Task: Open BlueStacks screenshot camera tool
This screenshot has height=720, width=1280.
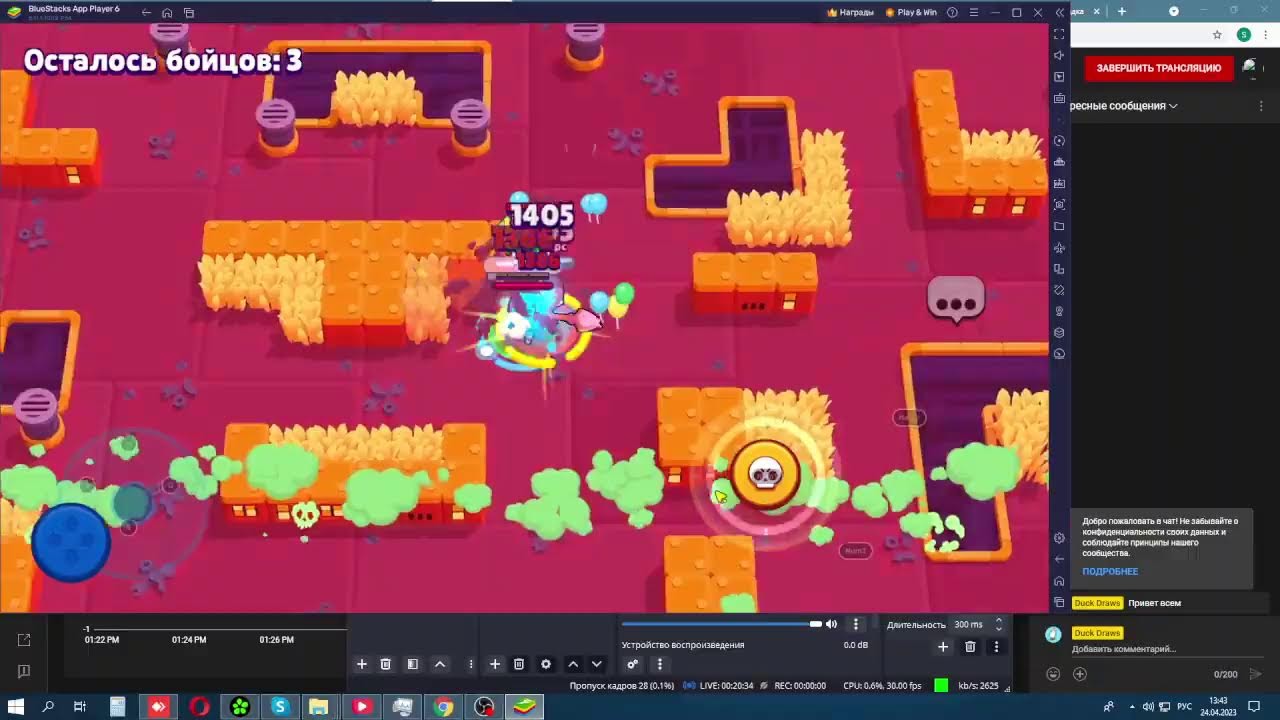Action: (1059, 205)
